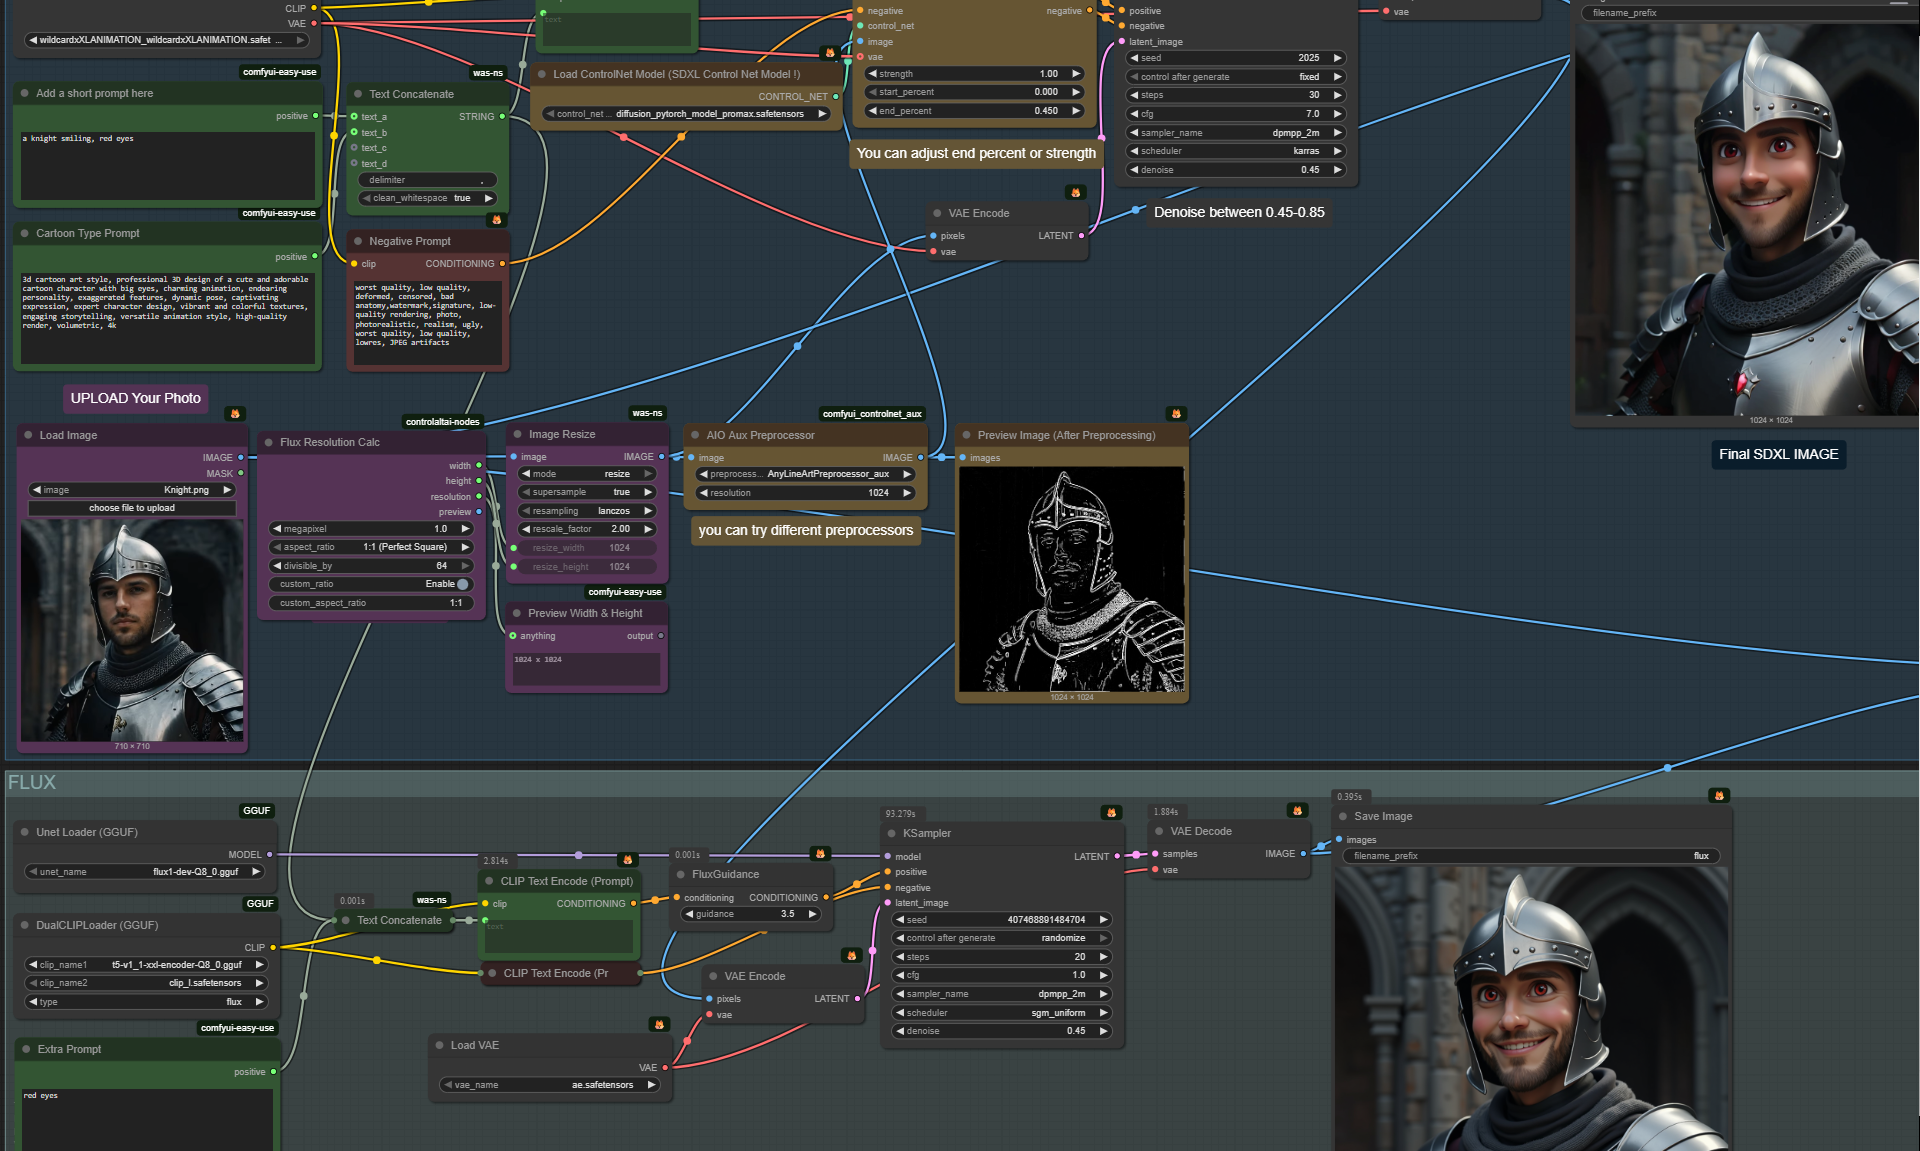
Task: Collapse the Load Image node via its title dot
Action: coord(26,435)
